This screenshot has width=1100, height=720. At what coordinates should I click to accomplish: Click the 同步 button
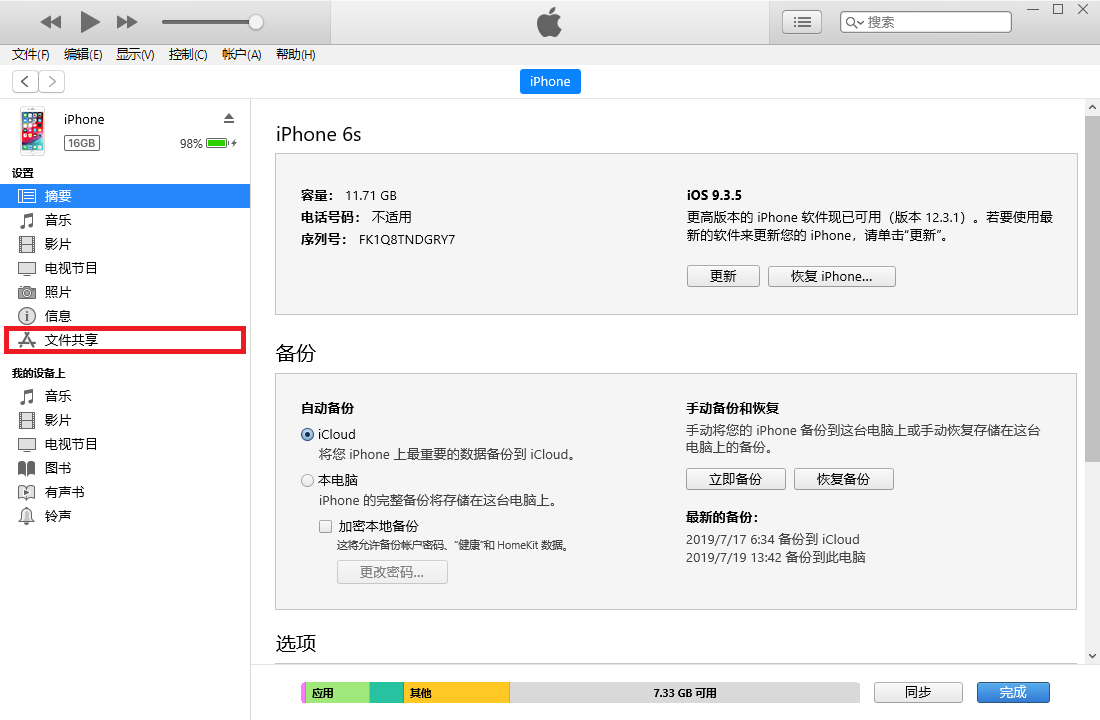pos(918,693)
